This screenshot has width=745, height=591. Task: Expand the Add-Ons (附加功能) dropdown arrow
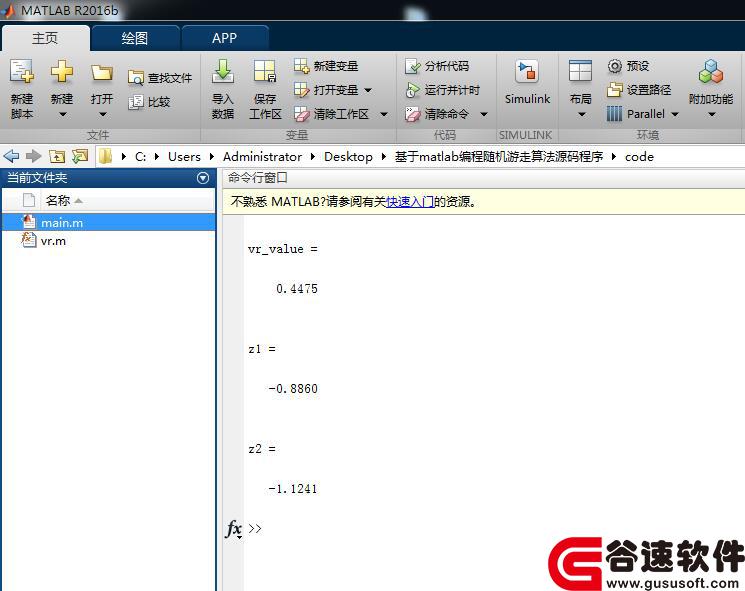coord(711,114)
